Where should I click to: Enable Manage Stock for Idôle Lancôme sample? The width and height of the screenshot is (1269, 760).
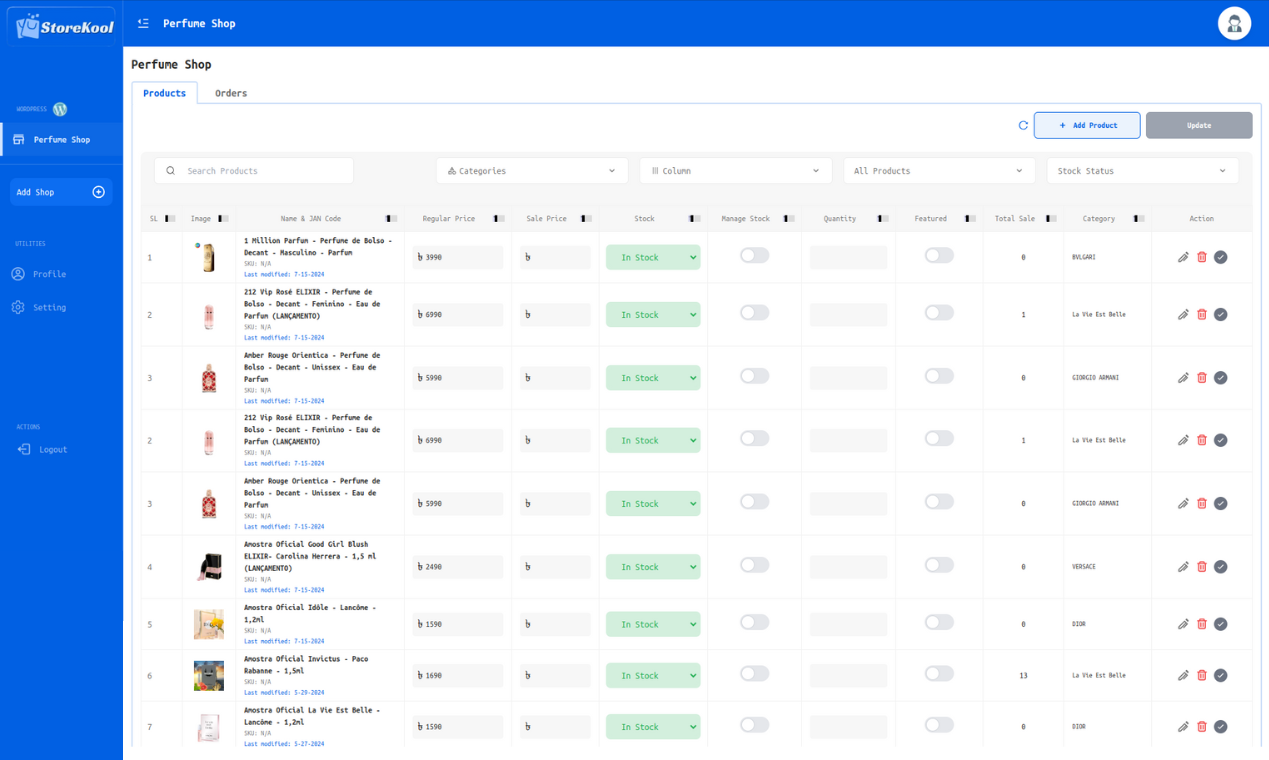click(754, 622)
